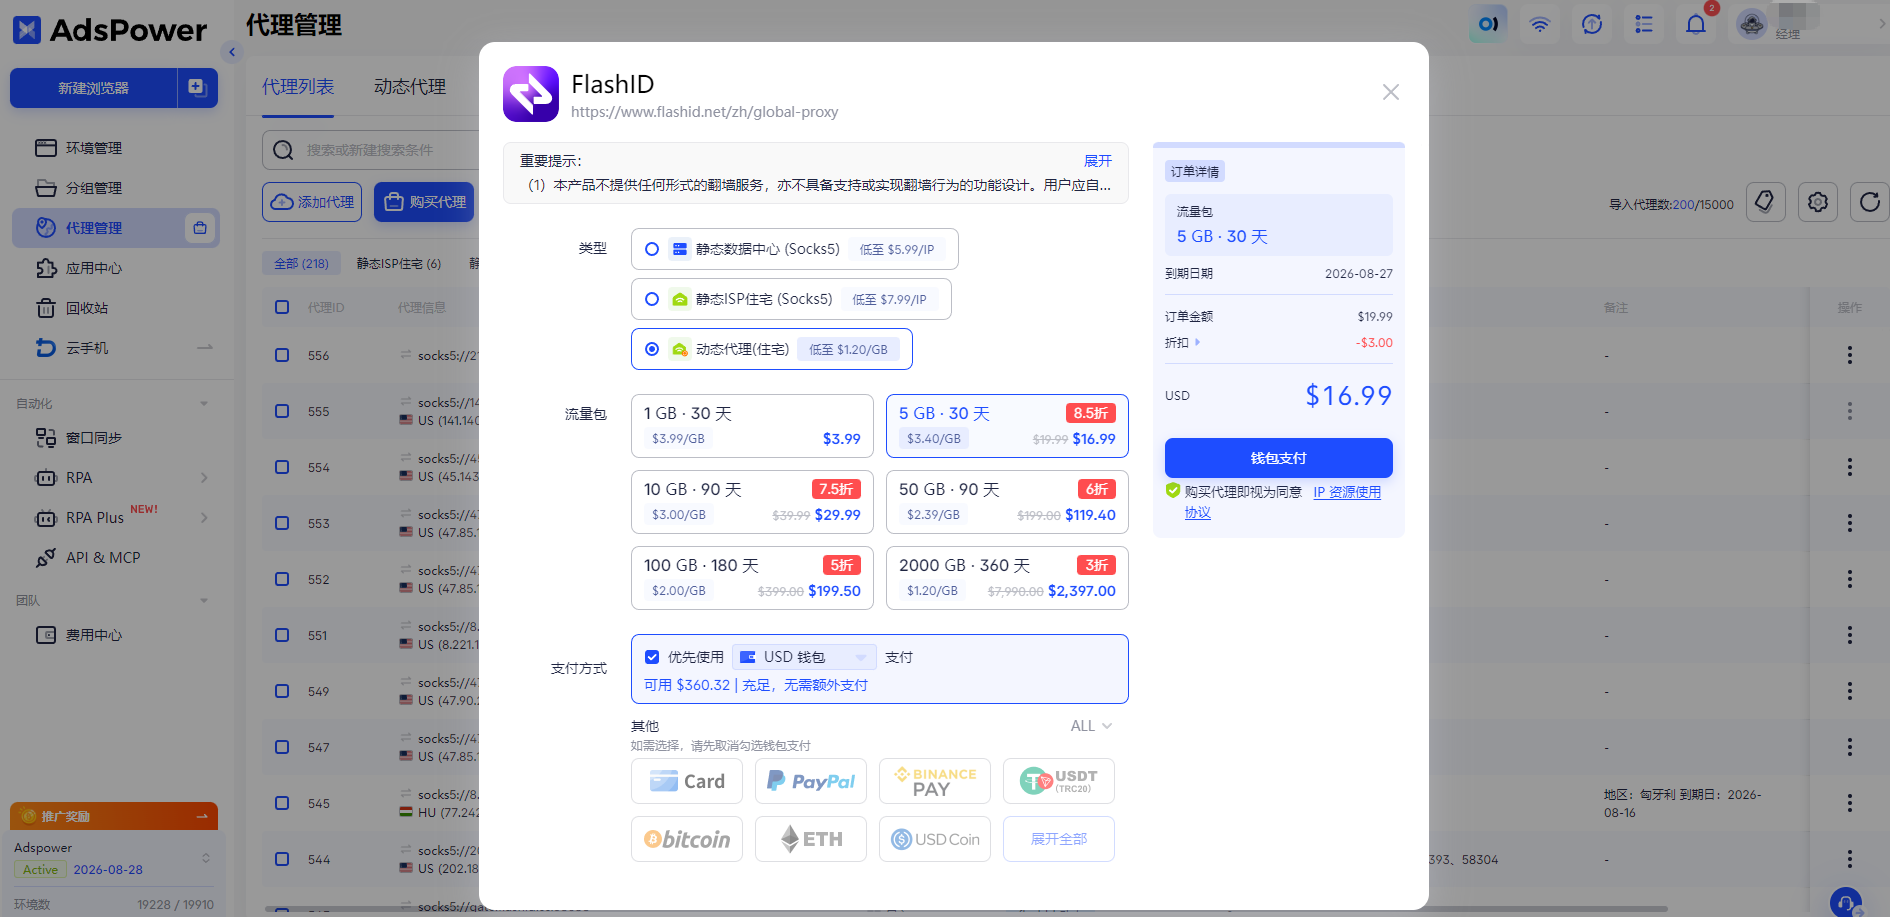Toggle prefer wallet payment checkbox
1890x917 pixels.
(652, 657)
